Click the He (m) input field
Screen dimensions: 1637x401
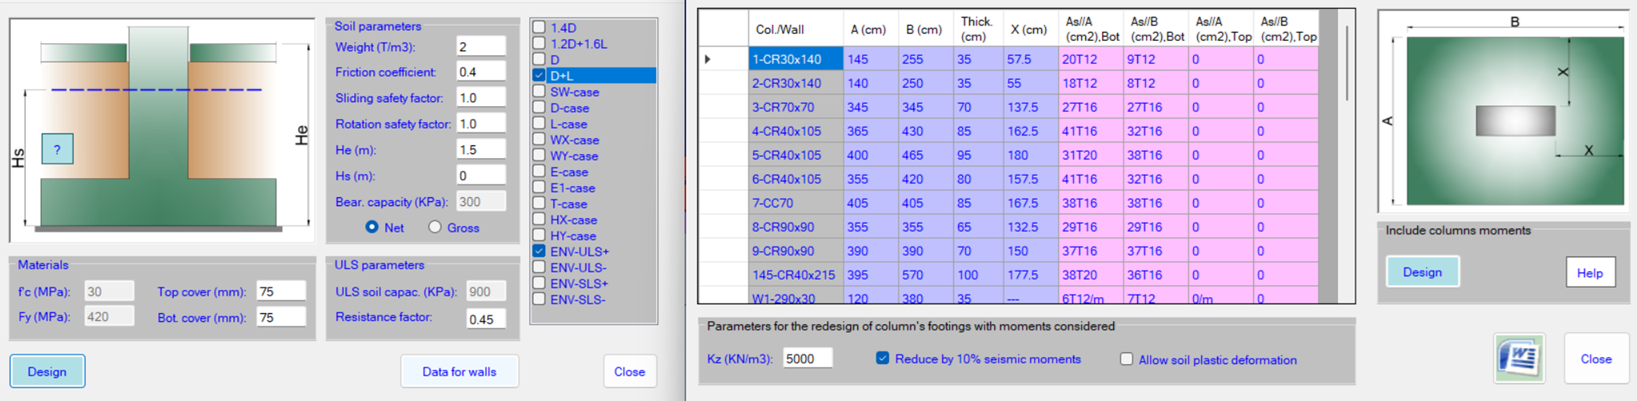[481, 149]
